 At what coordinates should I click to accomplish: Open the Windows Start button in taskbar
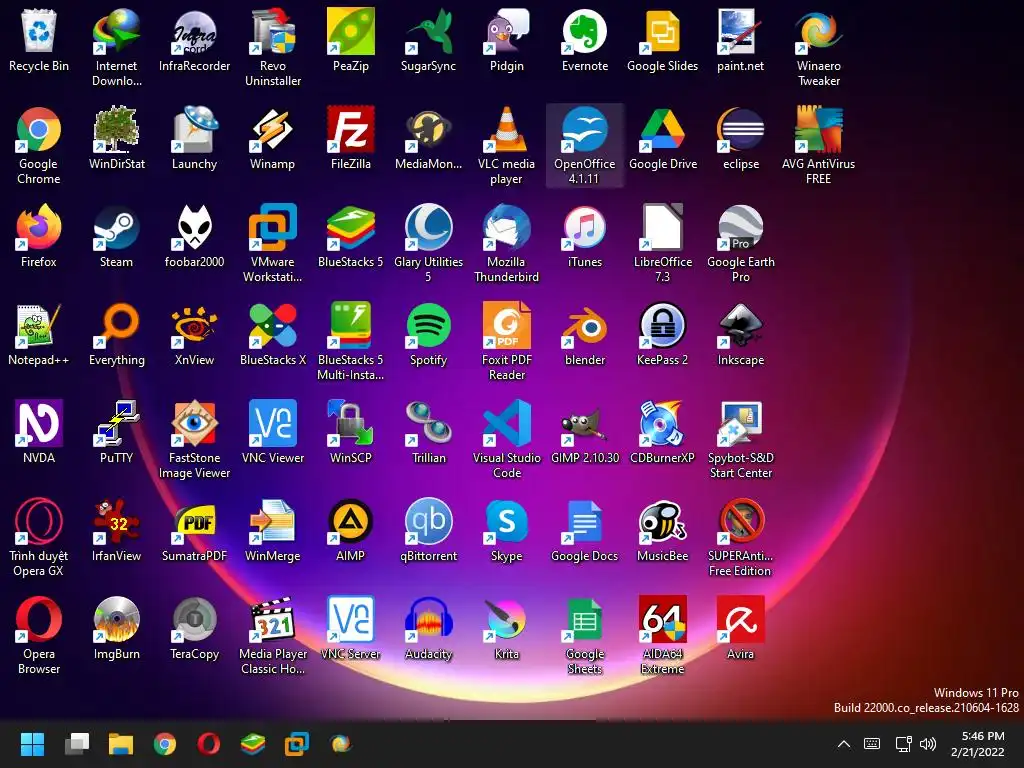pos(33,744)
